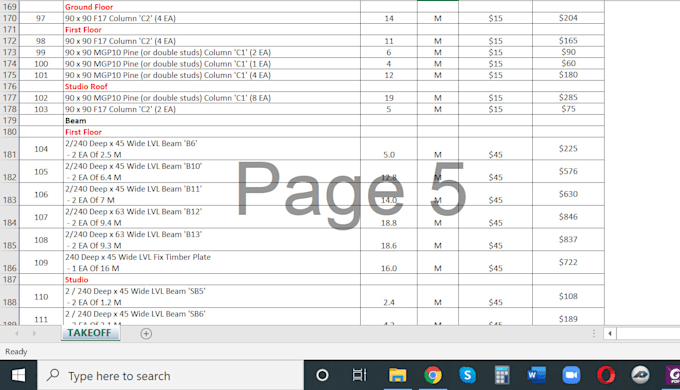Screen dimensions: 680x390
Task: Select the total cell showing $204
Action: click(568, 18)
